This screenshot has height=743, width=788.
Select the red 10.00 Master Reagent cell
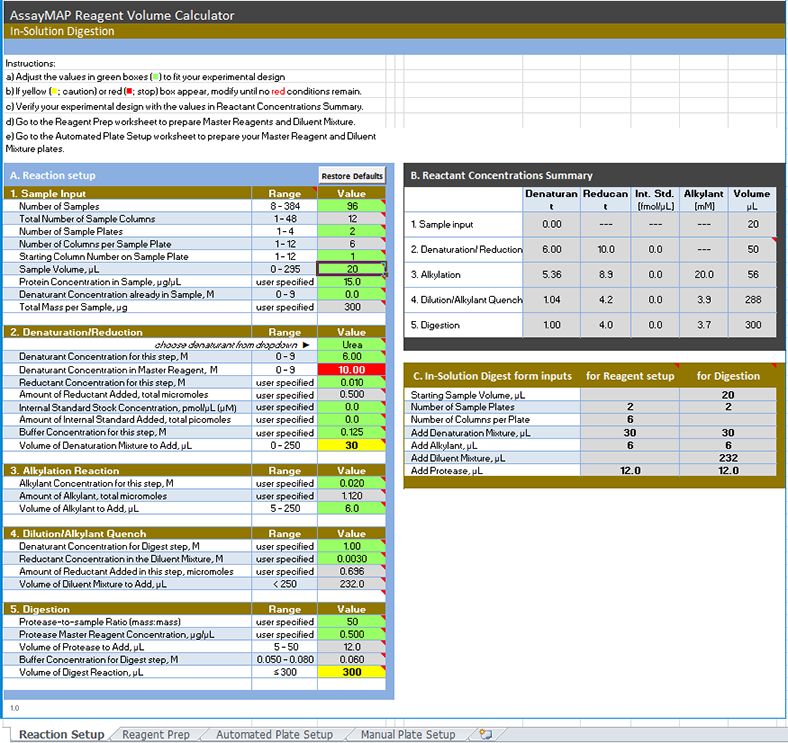[x=351, y=369]
